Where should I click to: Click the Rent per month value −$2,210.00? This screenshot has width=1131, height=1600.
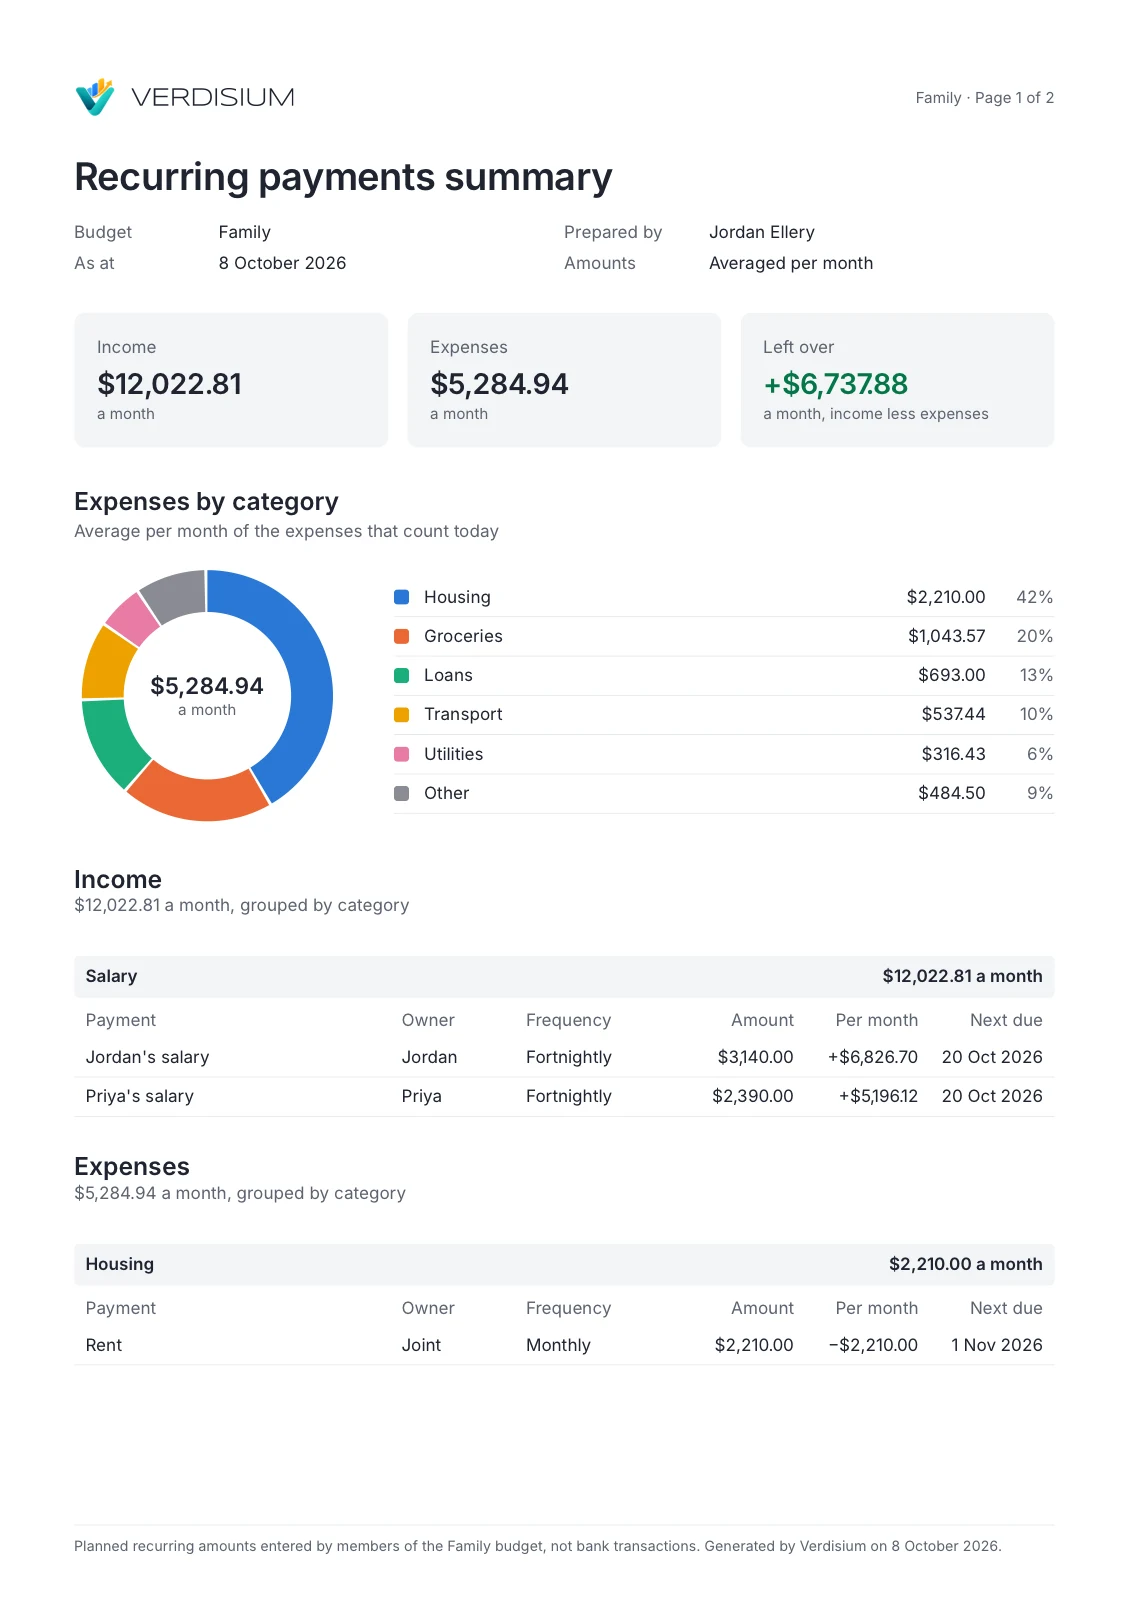pos(873,1345)
